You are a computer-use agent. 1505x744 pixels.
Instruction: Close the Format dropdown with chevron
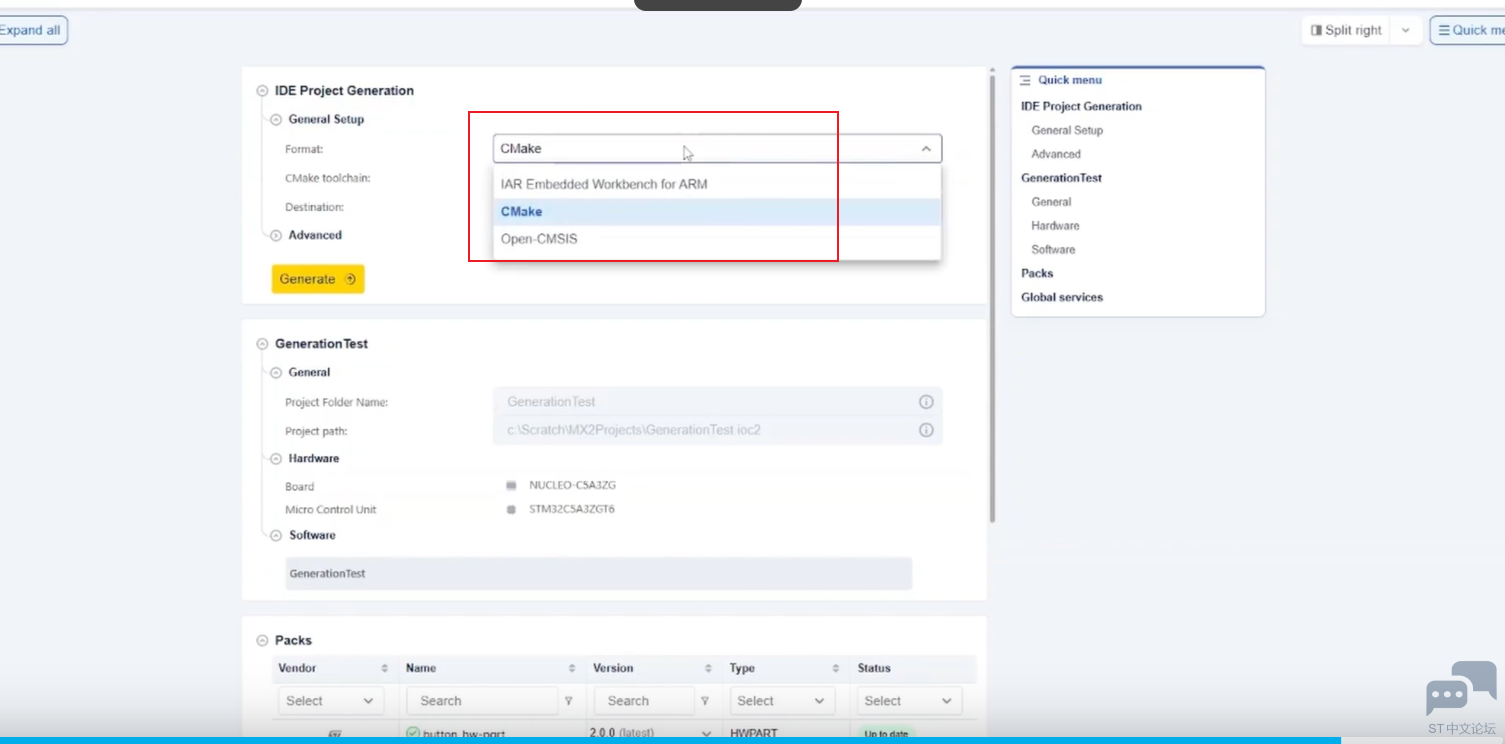pos(926,149)
